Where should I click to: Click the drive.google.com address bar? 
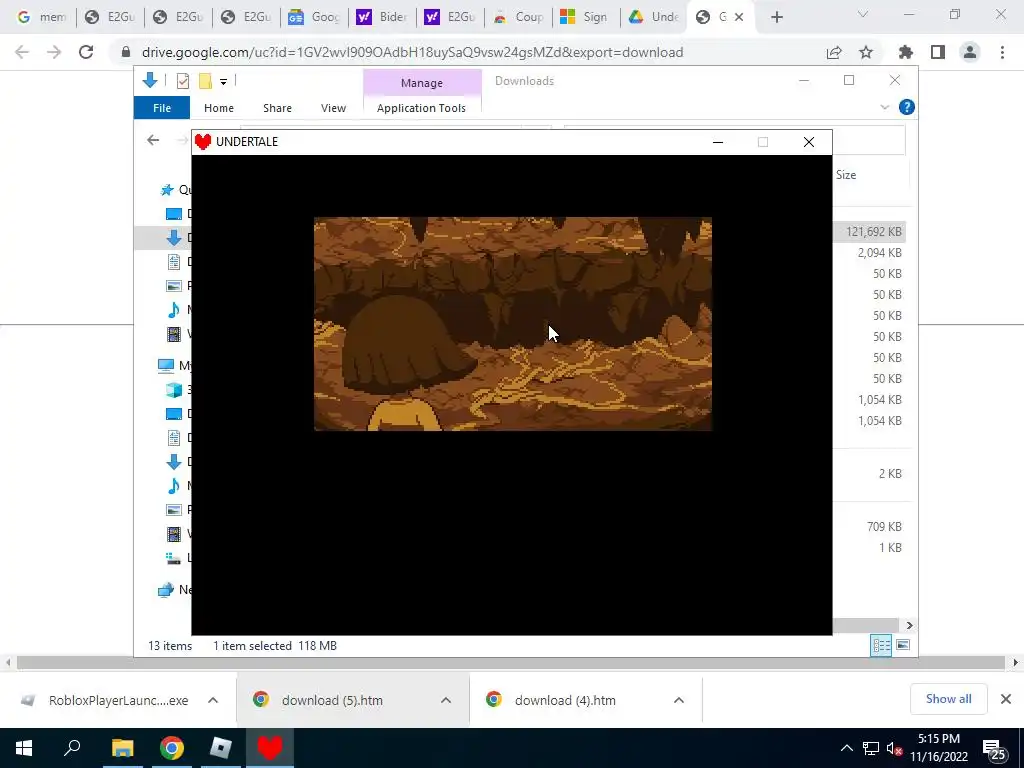pos(412,52)
